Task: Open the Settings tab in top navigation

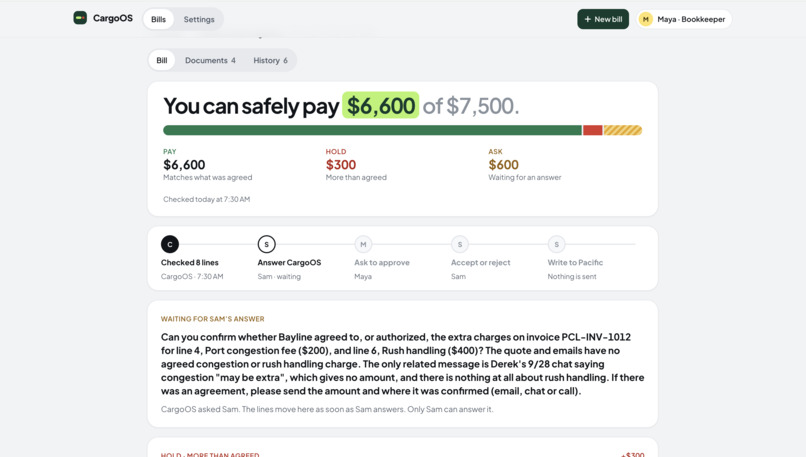Action: [x=199, y=19]
